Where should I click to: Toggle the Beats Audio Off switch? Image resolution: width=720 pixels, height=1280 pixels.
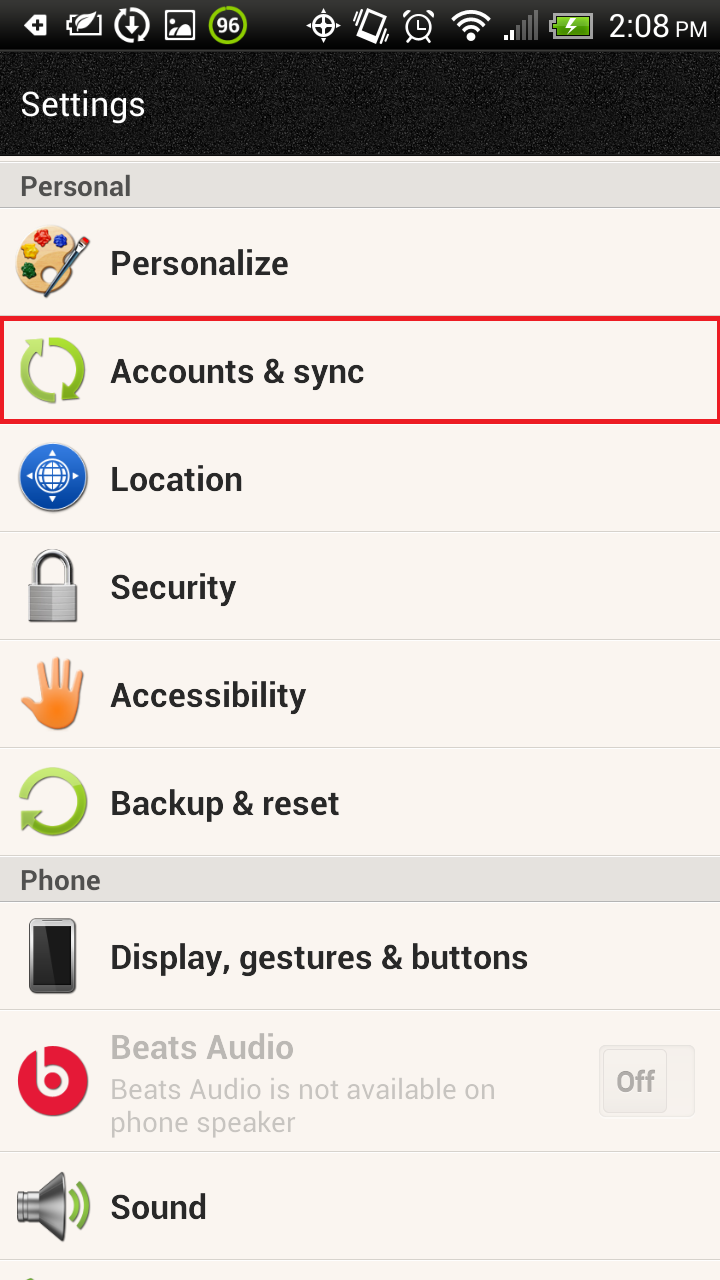(646, 1081)
